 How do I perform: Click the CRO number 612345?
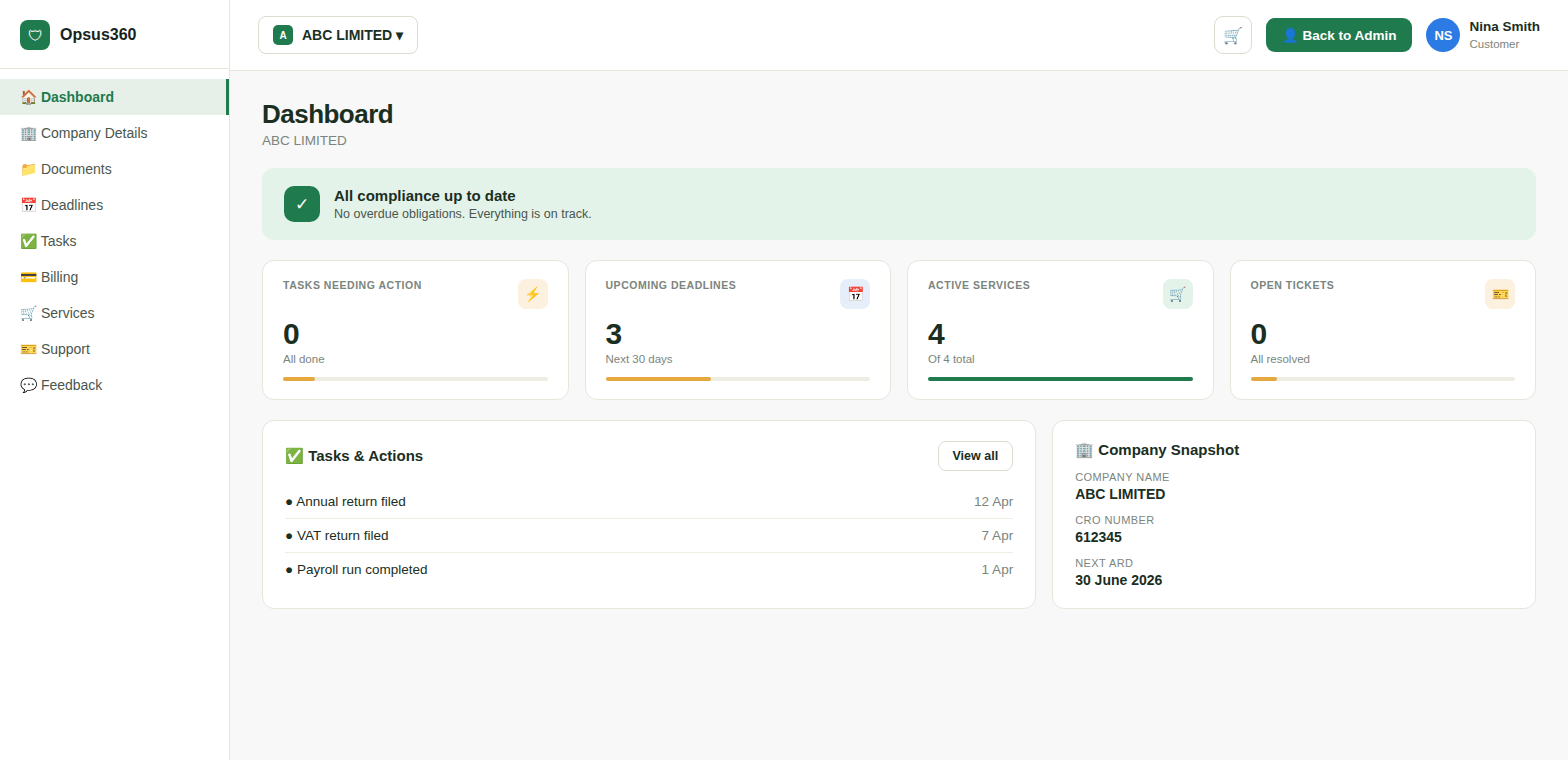(1098, 537)
